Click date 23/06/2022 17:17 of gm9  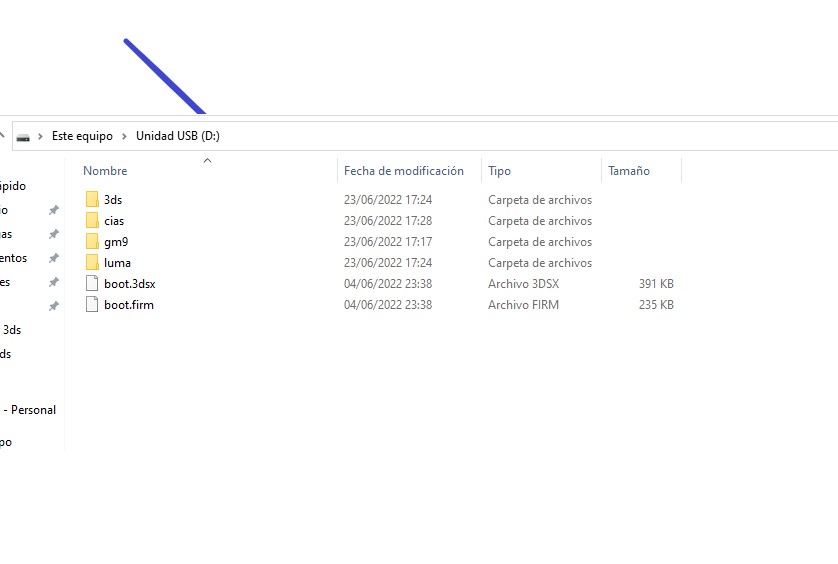[x=387, y=242]
